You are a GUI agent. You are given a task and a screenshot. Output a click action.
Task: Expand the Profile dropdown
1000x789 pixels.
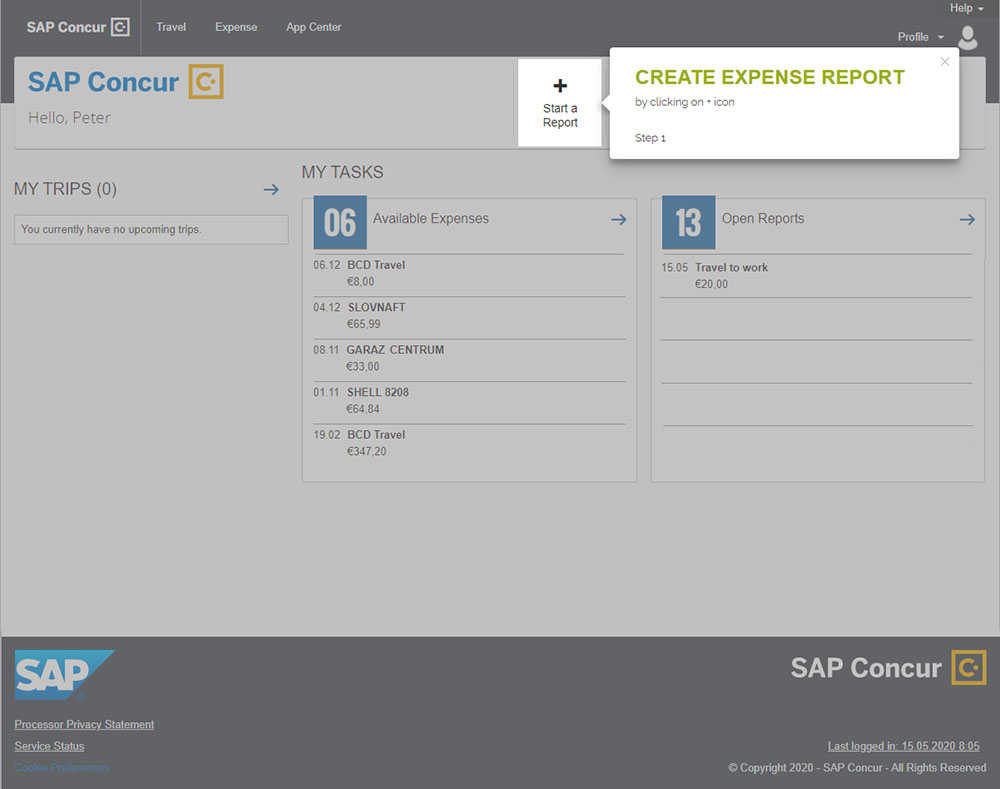(x=920, y=37)
